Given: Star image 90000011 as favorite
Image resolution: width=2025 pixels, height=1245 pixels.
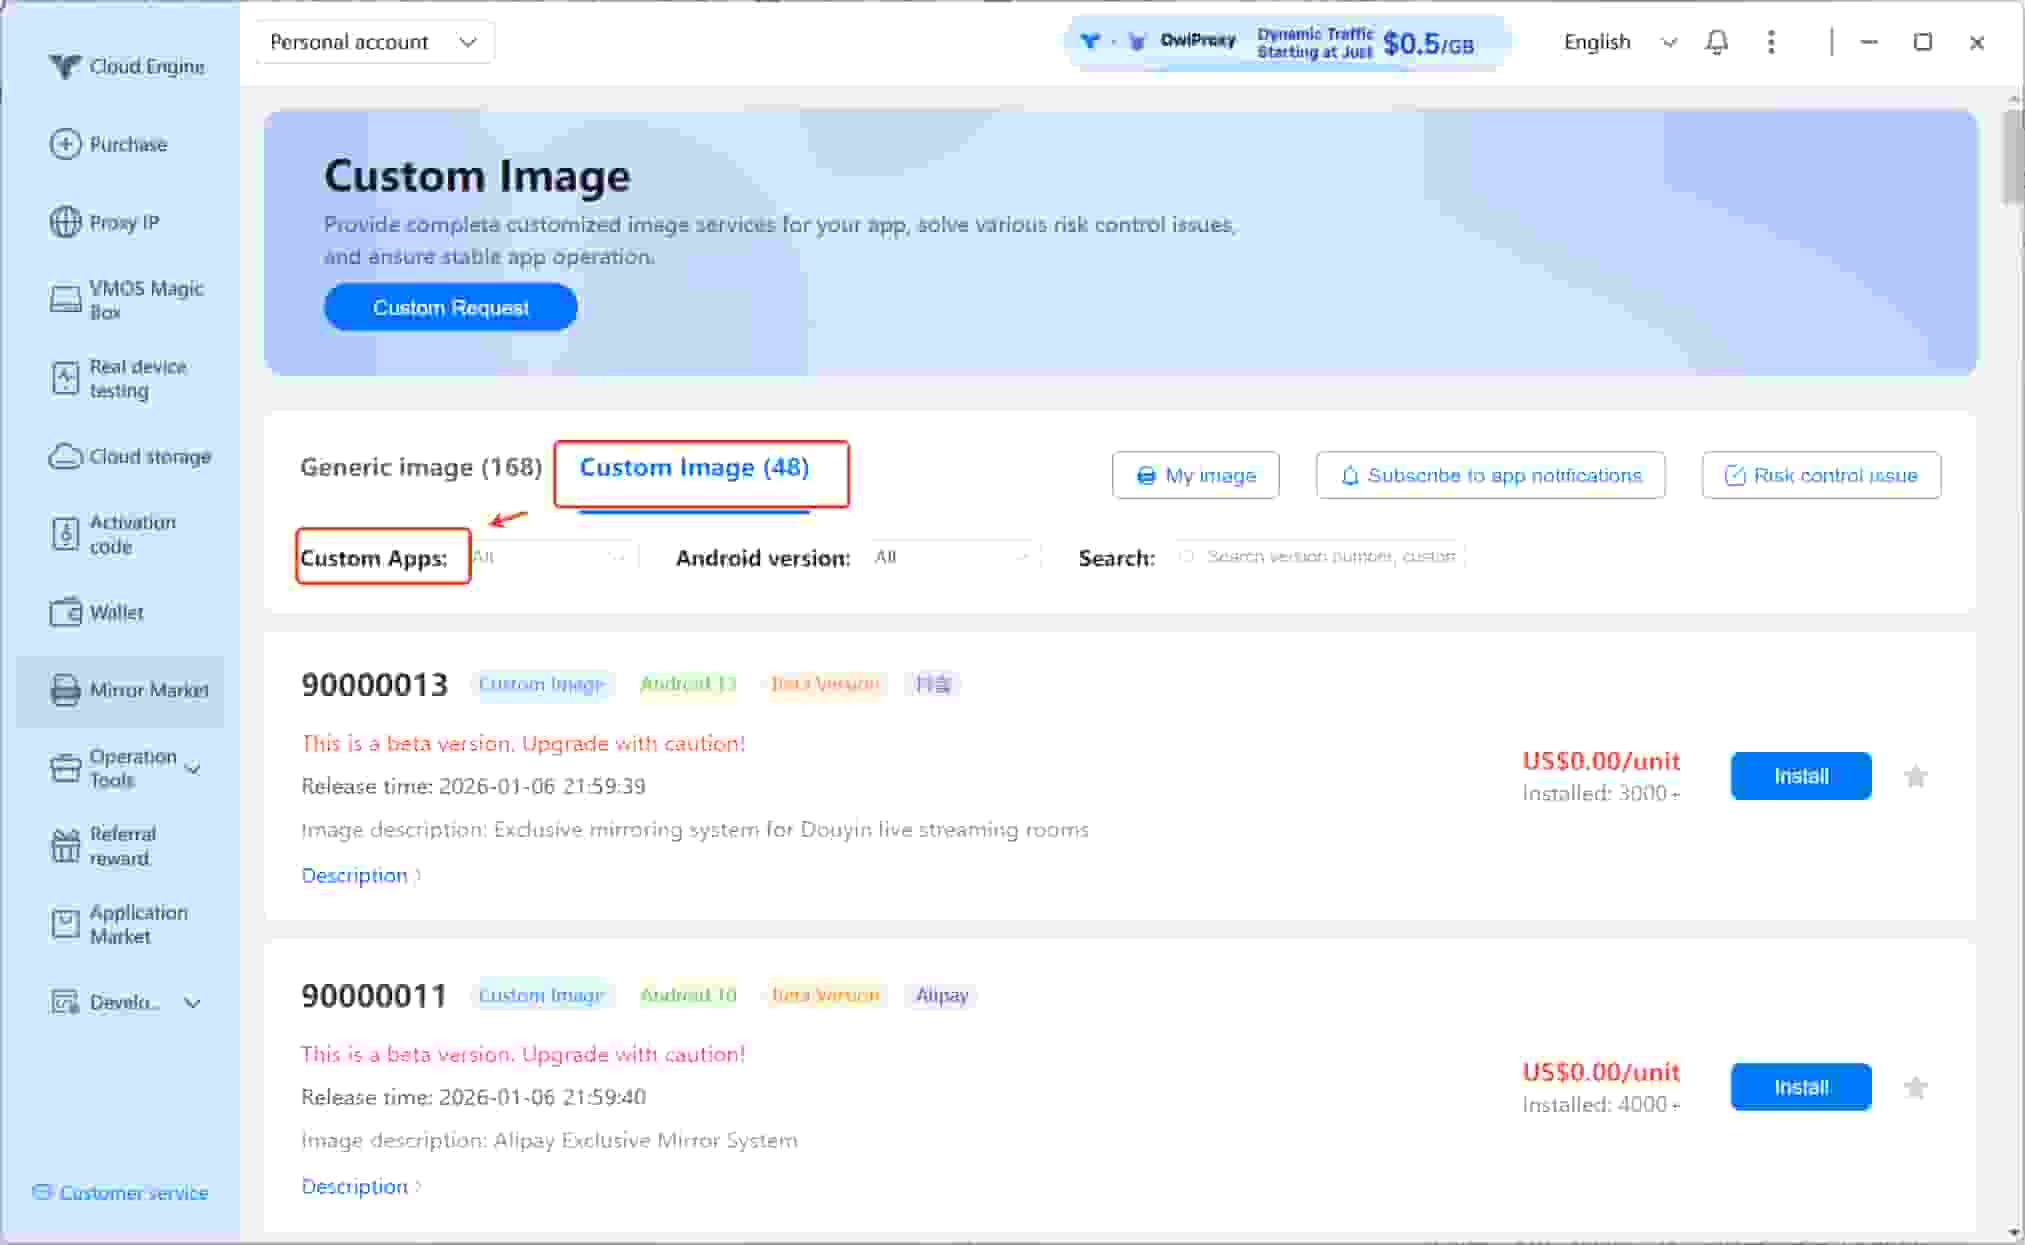Looking at the screenshot, I should [x=1915, y=1088].
